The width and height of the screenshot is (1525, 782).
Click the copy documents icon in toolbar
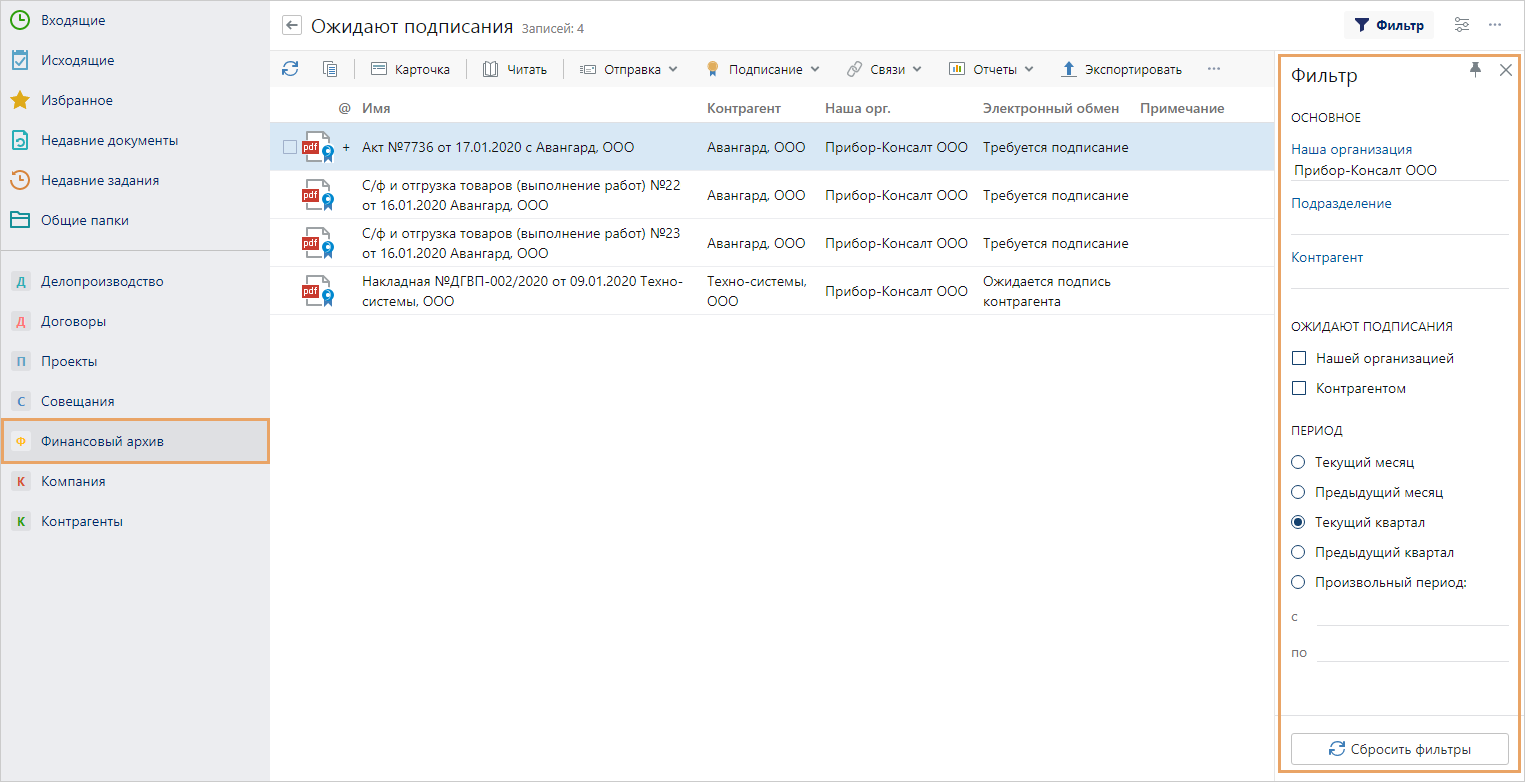[330, 69]
